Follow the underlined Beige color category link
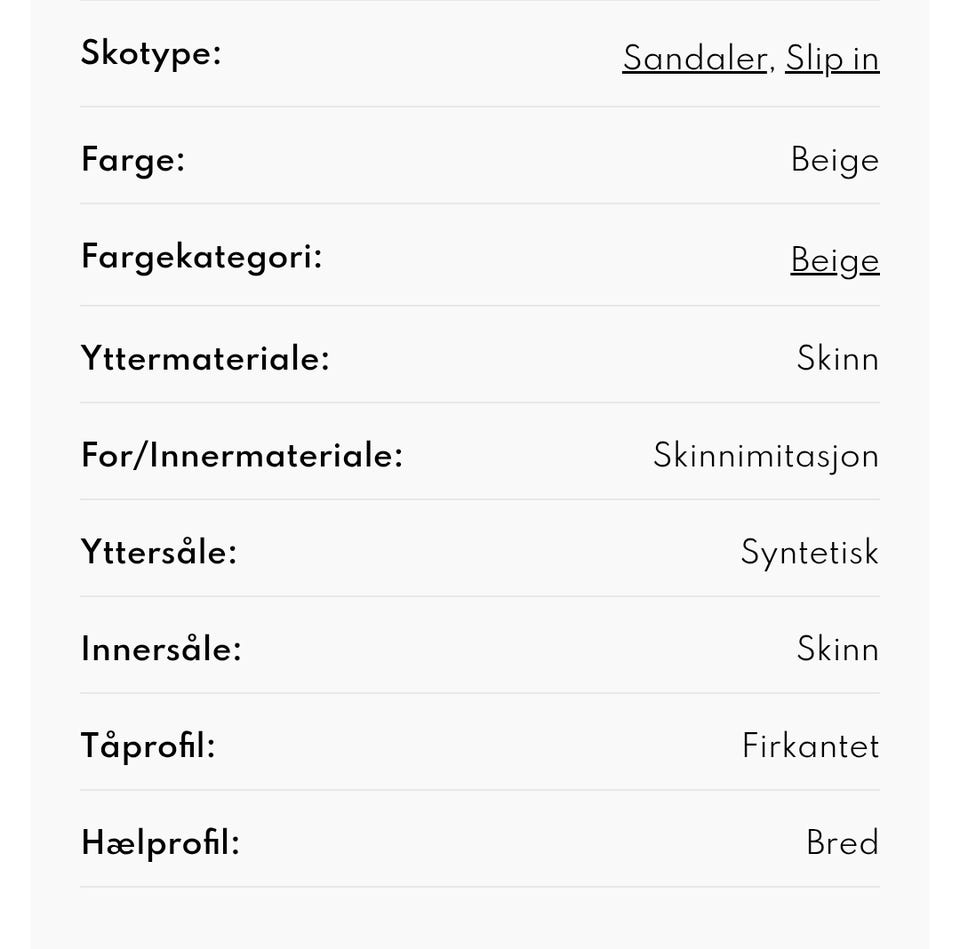960x949 pixels. 834,260
